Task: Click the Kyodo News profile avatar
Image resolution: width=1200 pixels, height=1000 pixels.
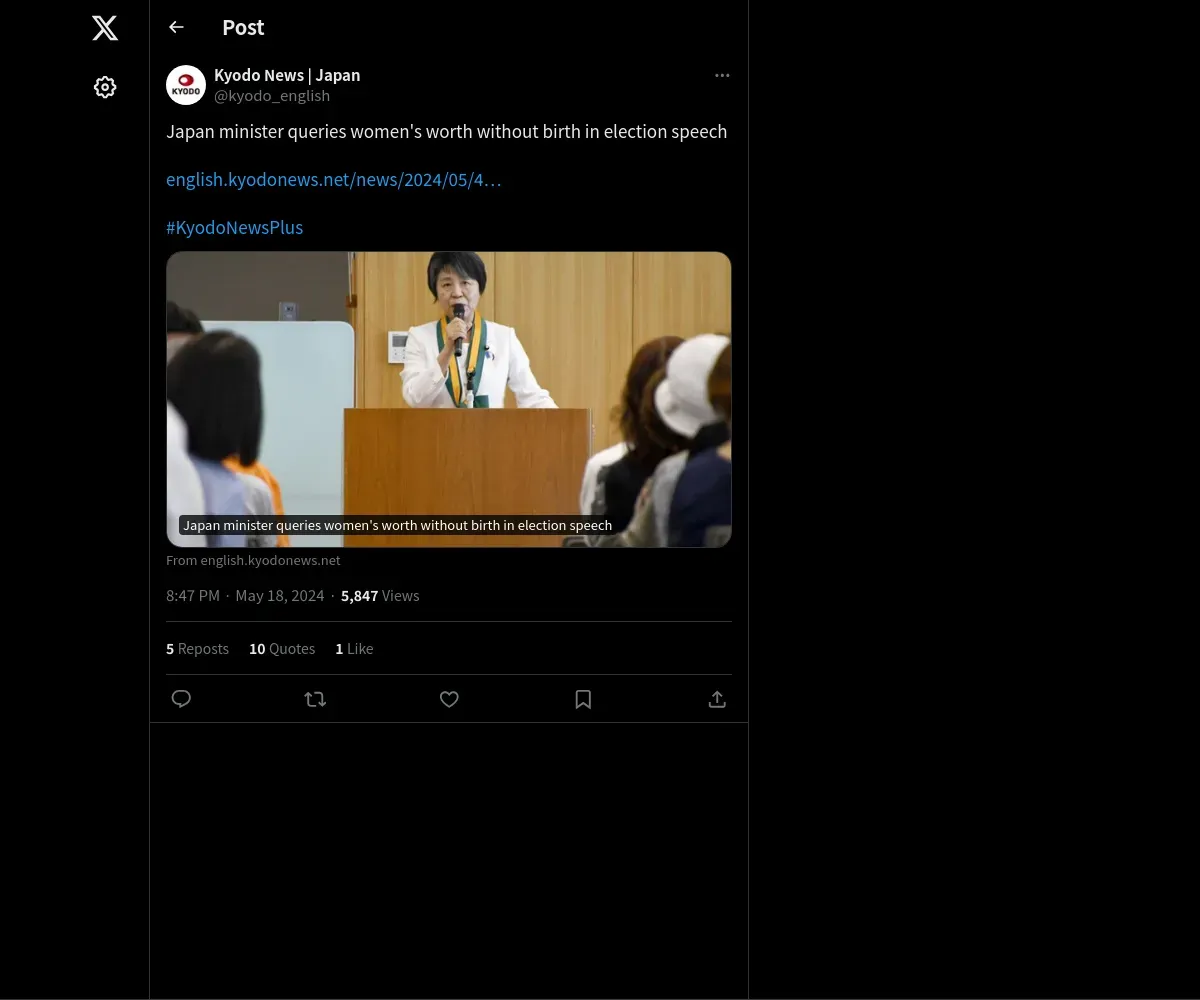Action: click(186, 86)
